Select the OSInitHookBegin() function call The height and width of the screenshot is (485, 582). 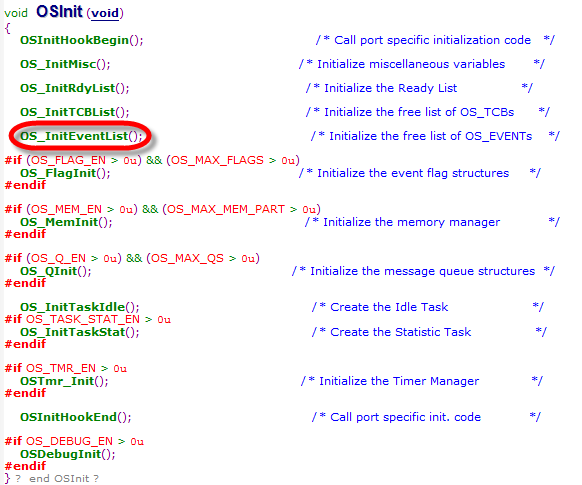click(x=82, y=40)
